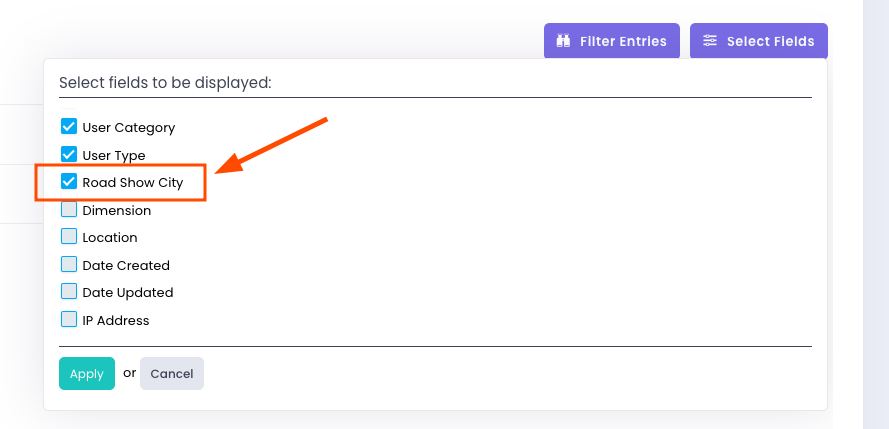Turn on the Date Updated checkbox

tap(69, 292)
